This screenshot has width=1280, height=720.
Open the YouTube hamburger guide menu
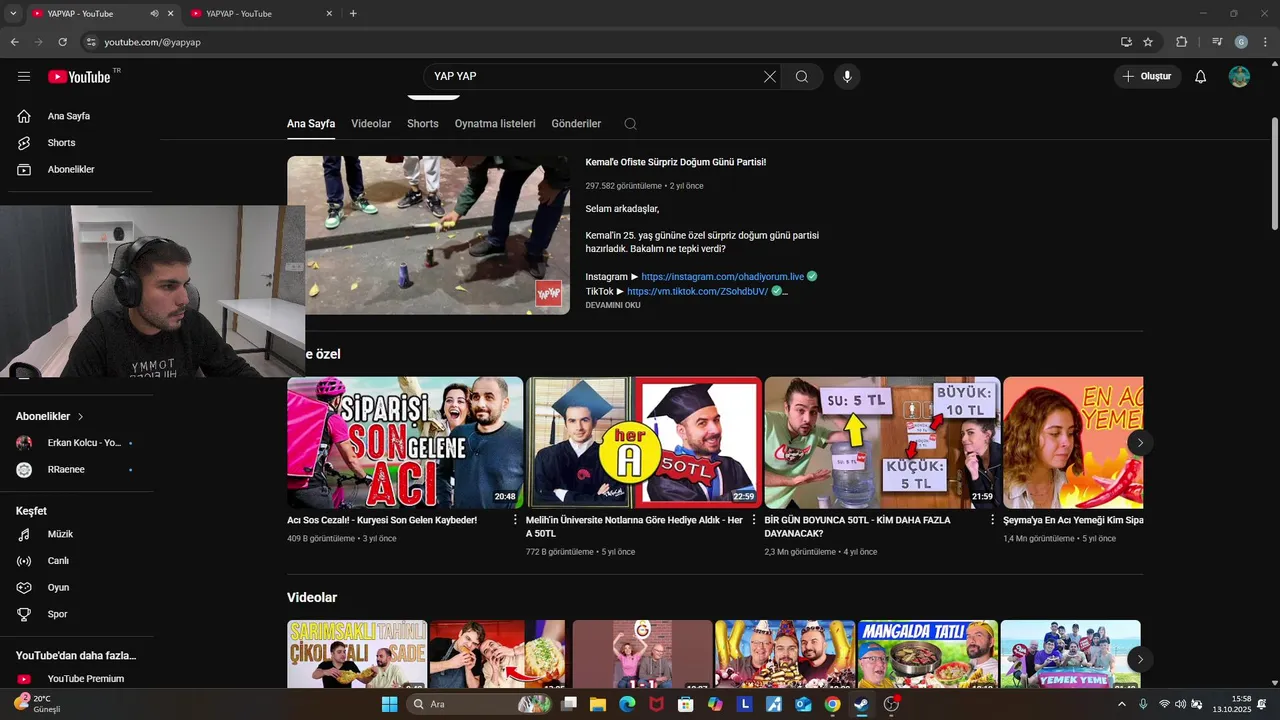(24, 77)
